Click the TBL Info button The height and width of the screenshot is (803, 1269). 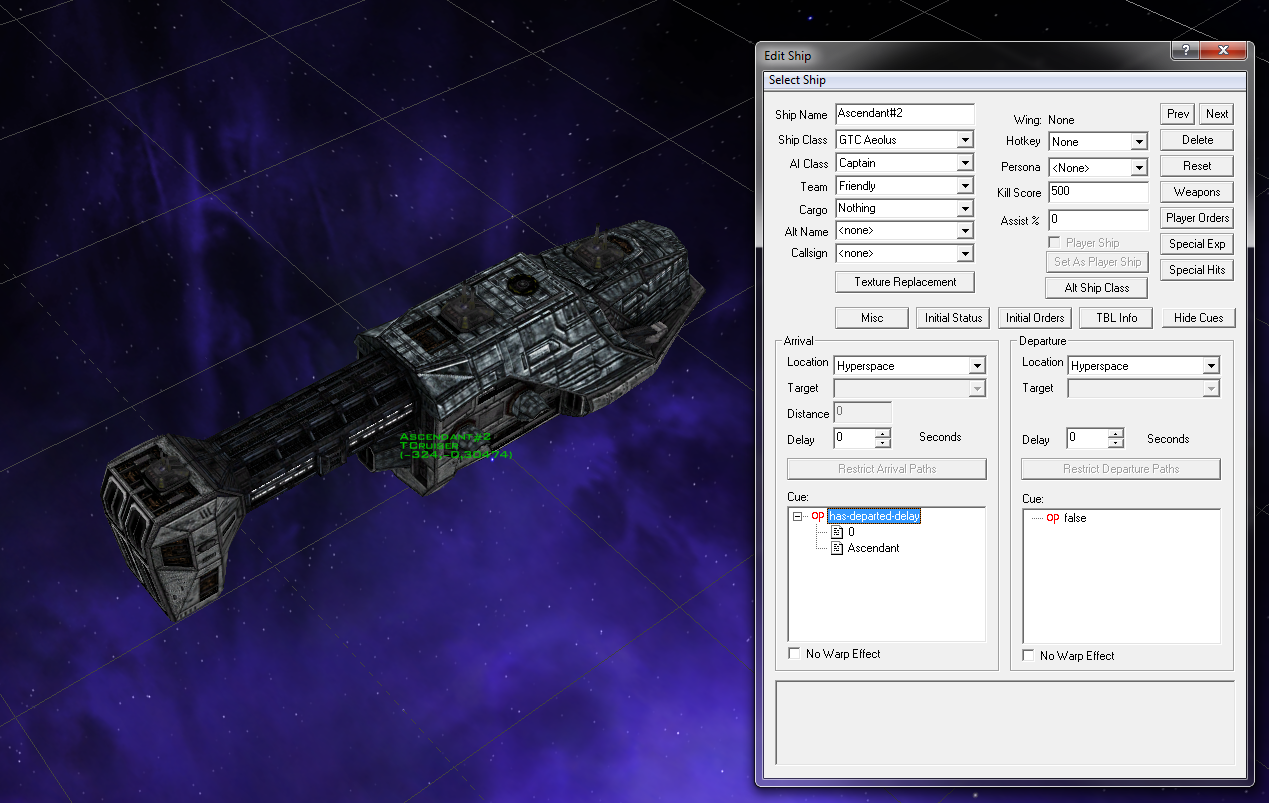tap(1116, 318)
